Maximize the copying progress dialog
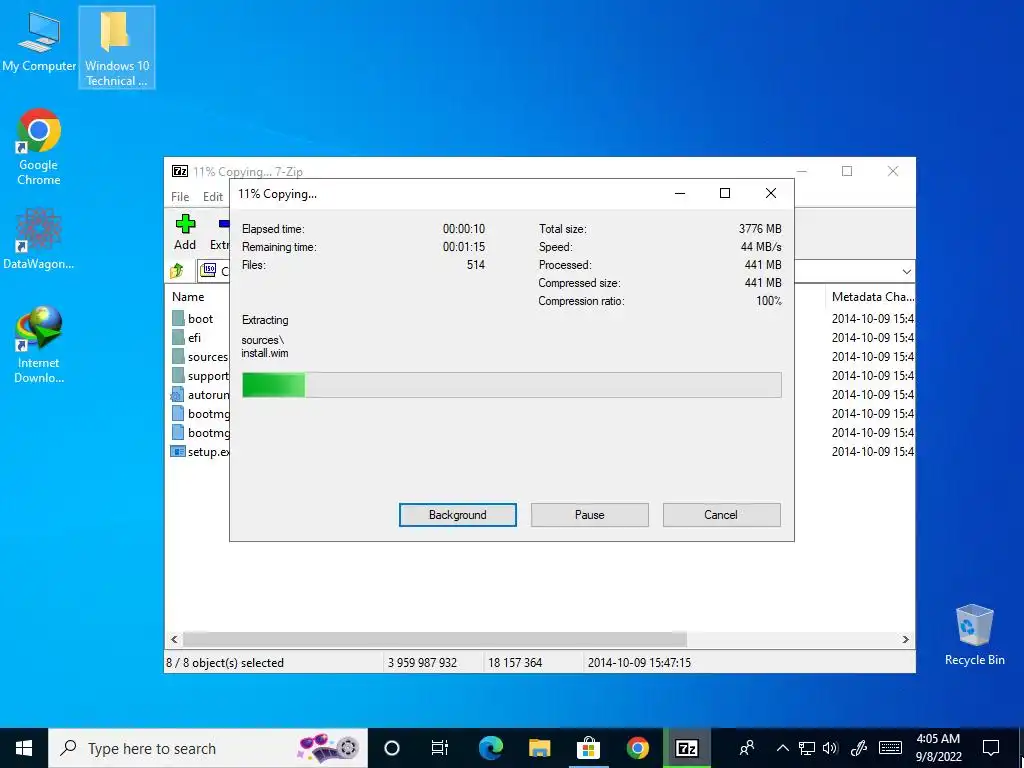Viewport: 1024px width, 768px height. click(x=725, y=193)
